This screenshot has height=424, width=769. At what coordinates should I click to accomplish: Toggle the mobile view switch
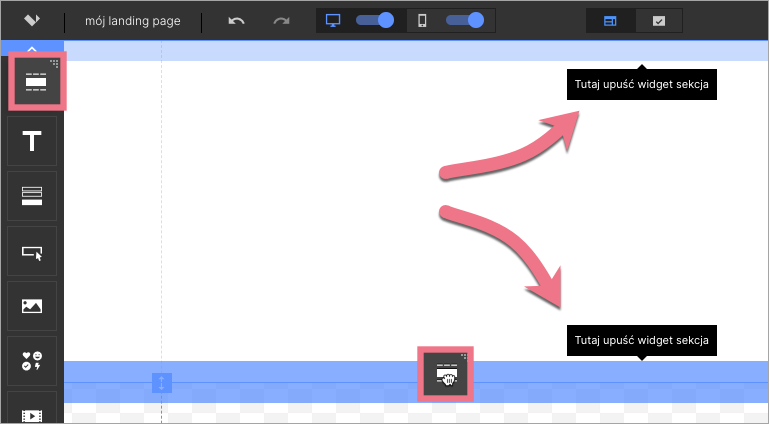tap(465, 20)
